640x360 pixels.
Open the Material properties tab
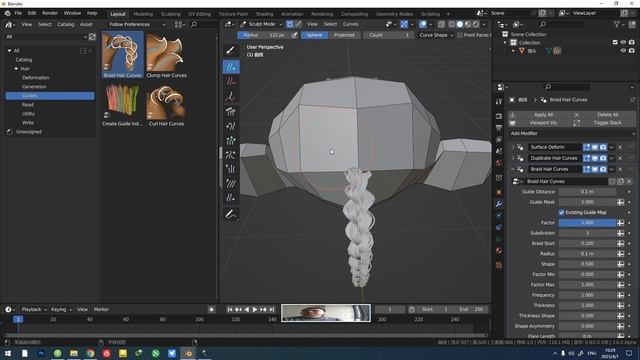(499, 251)
